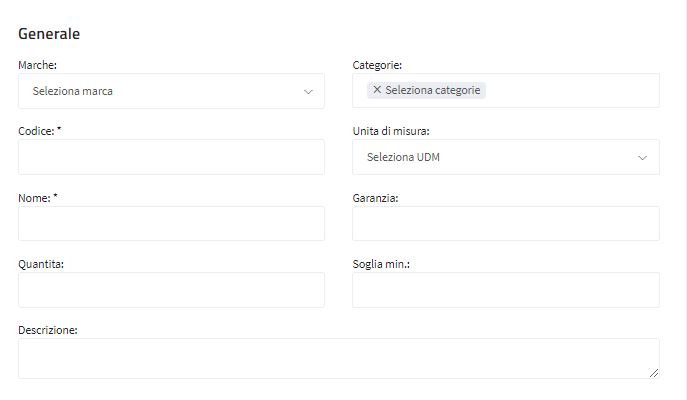687x400 pixels.
Task: Remove the Seleziona categorie tag via X
Action: pos(377,90)
